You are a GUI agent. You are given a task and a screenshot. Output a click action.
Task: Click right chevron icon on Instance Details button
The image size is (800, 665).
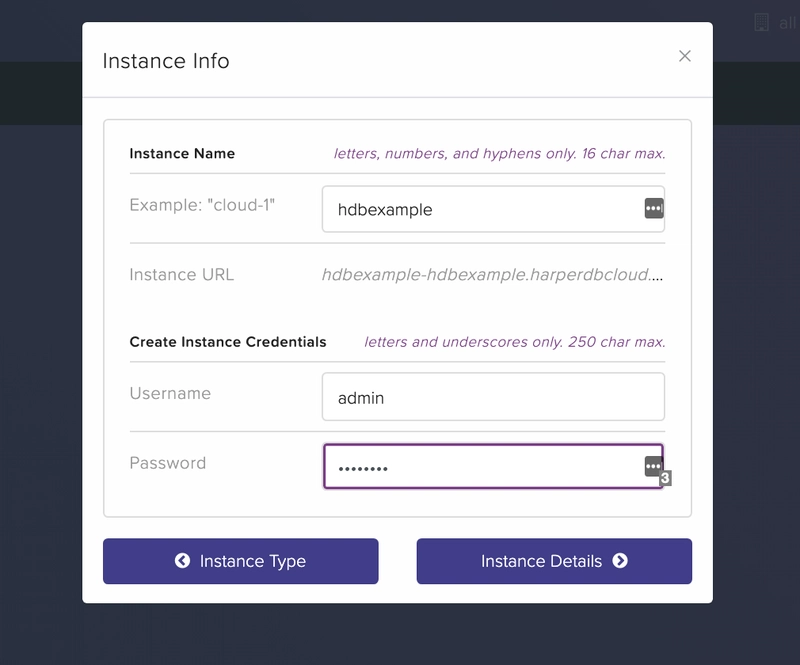click(620, 561)
